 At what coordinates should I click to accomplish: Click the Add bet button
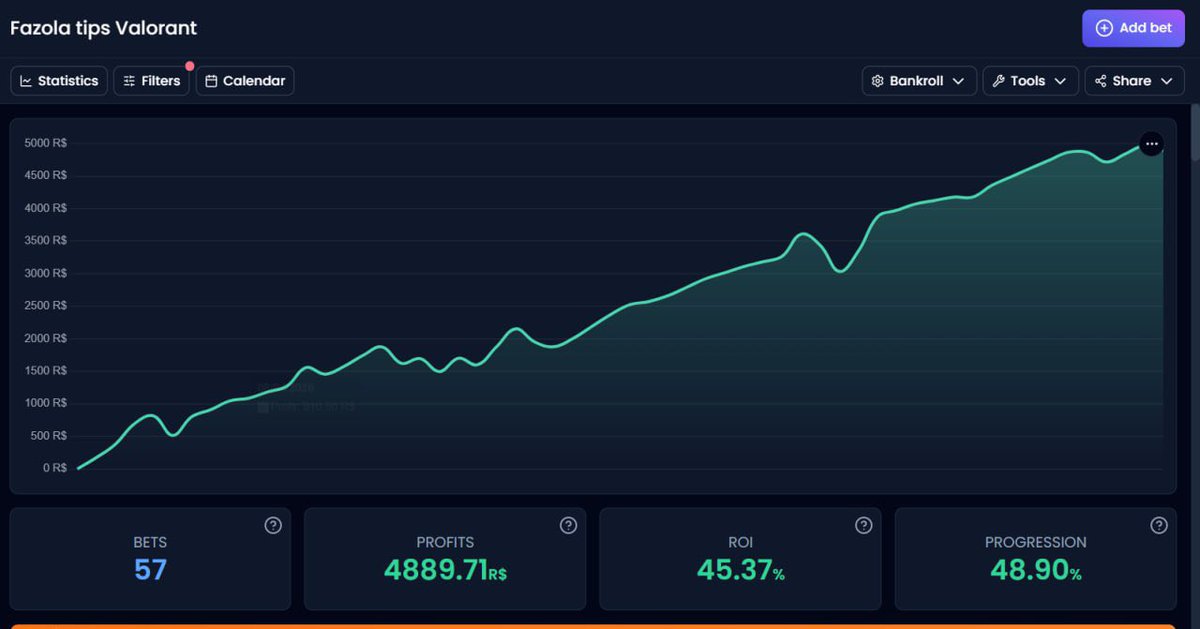pyautogui.click(x=1133, y=28)
